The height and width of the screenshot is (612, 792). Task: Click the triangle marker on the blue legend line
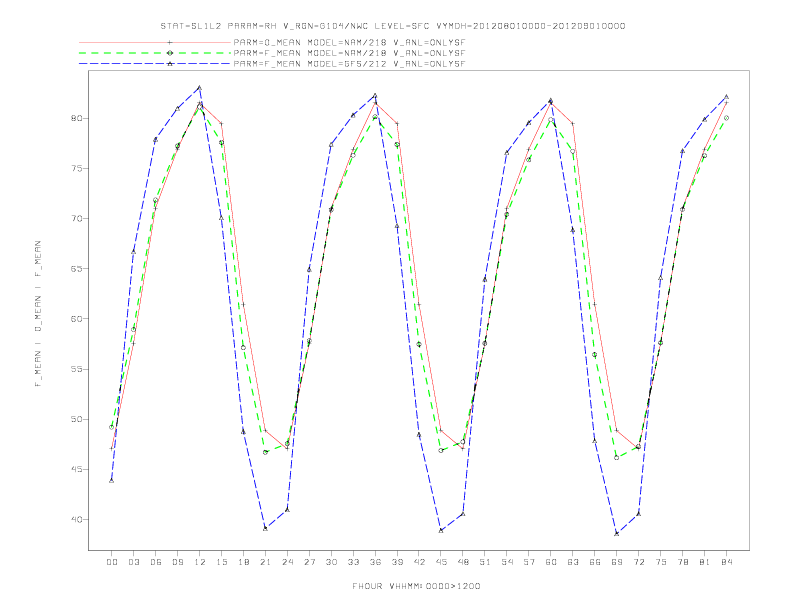click(170, 64)
